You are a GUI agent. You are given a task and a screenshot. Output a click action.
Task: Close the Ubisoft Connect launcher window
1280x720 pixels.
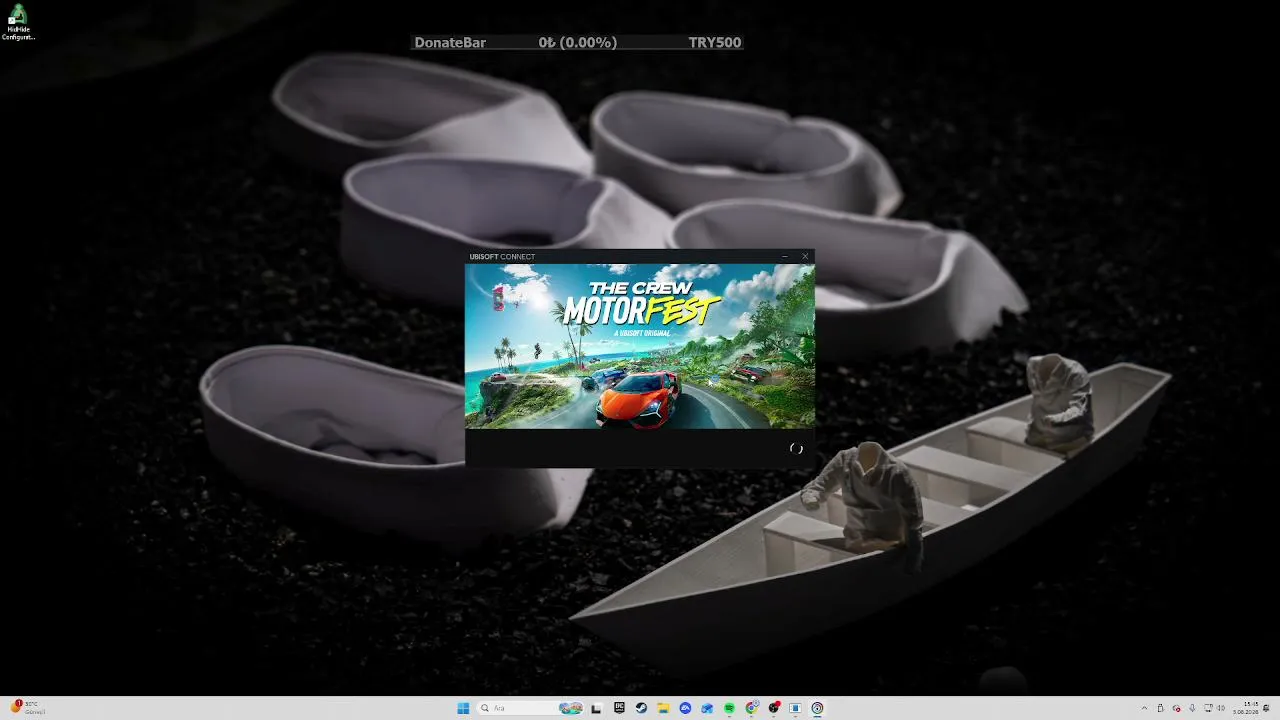click(805, 256)
